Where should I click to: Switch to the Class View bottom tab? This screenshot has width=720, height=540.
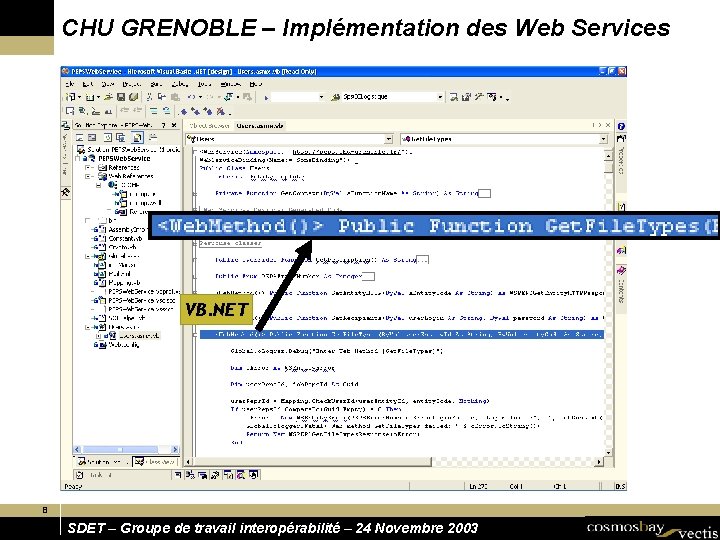(x=156, y=462)
